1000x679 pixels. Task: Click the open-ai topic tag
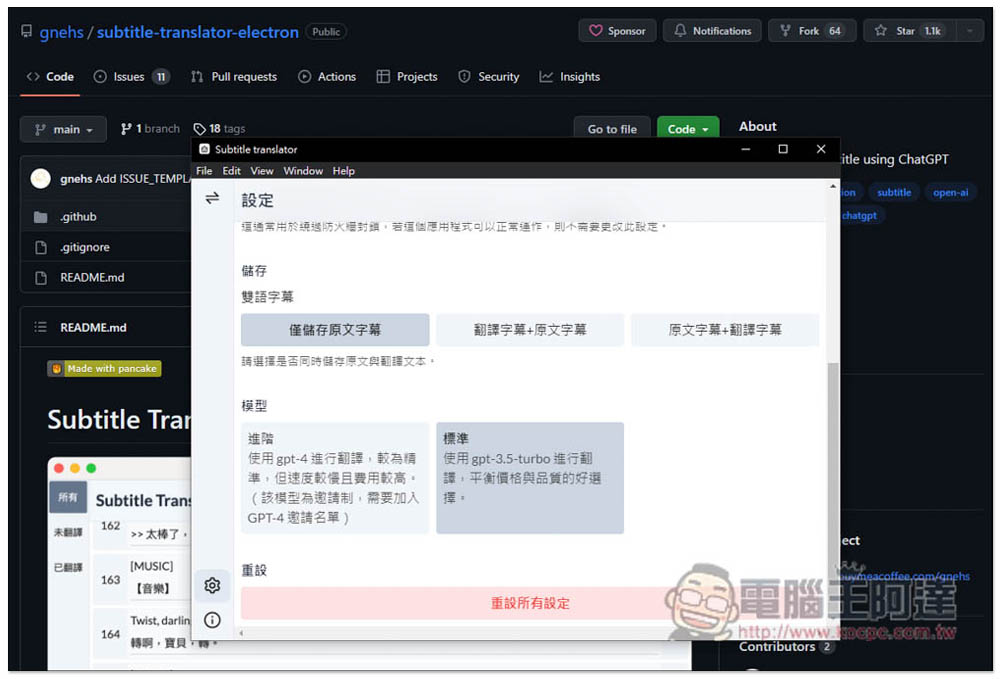pos(950,193)
